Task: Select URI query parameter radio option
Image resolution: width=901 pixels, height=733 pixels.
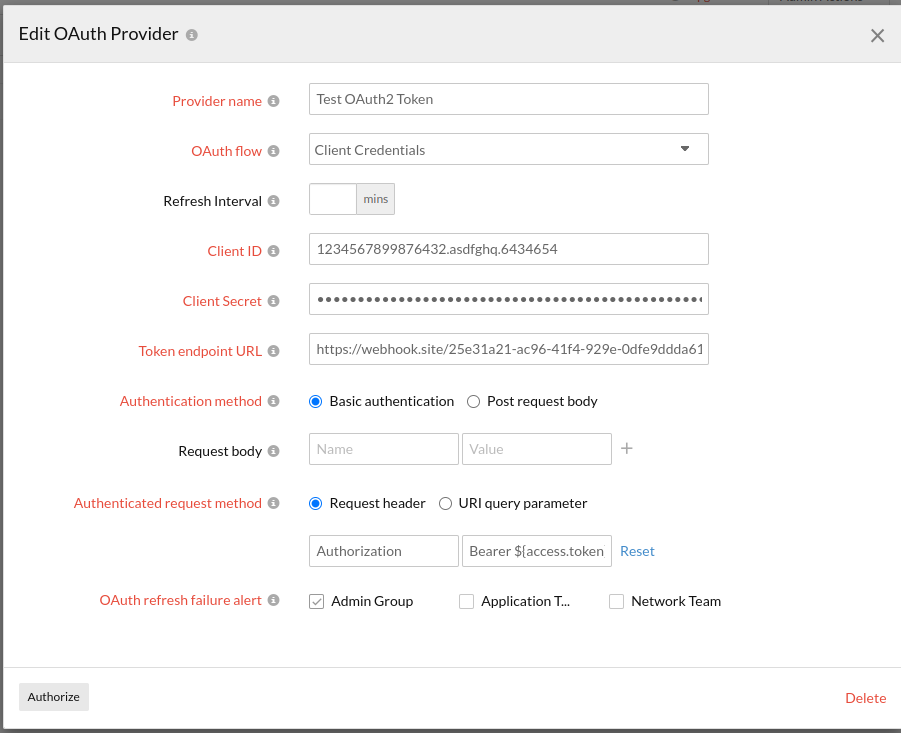Action: click(x=446, y=503)
